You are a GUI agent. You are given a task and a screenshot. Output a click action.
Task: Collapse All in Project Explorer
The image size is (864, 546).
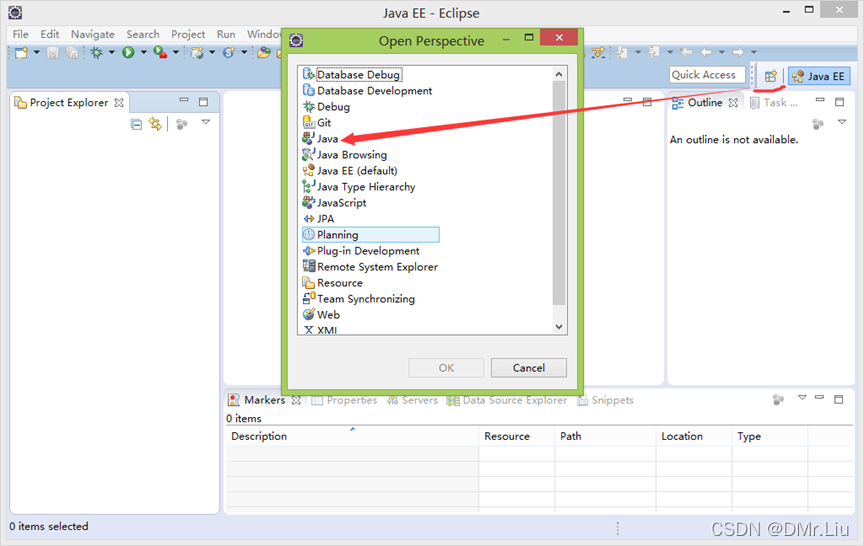[x=136, y=124]
